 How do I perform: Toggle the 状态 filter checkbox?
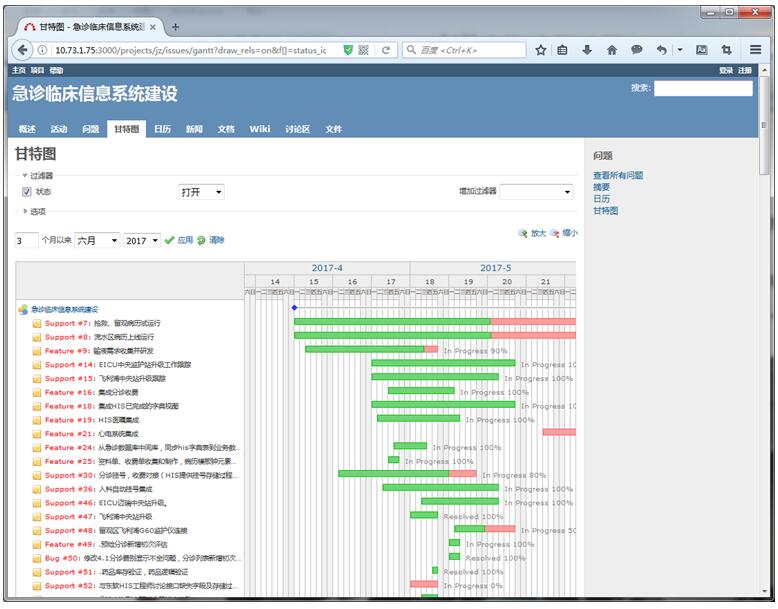point(27,191)
